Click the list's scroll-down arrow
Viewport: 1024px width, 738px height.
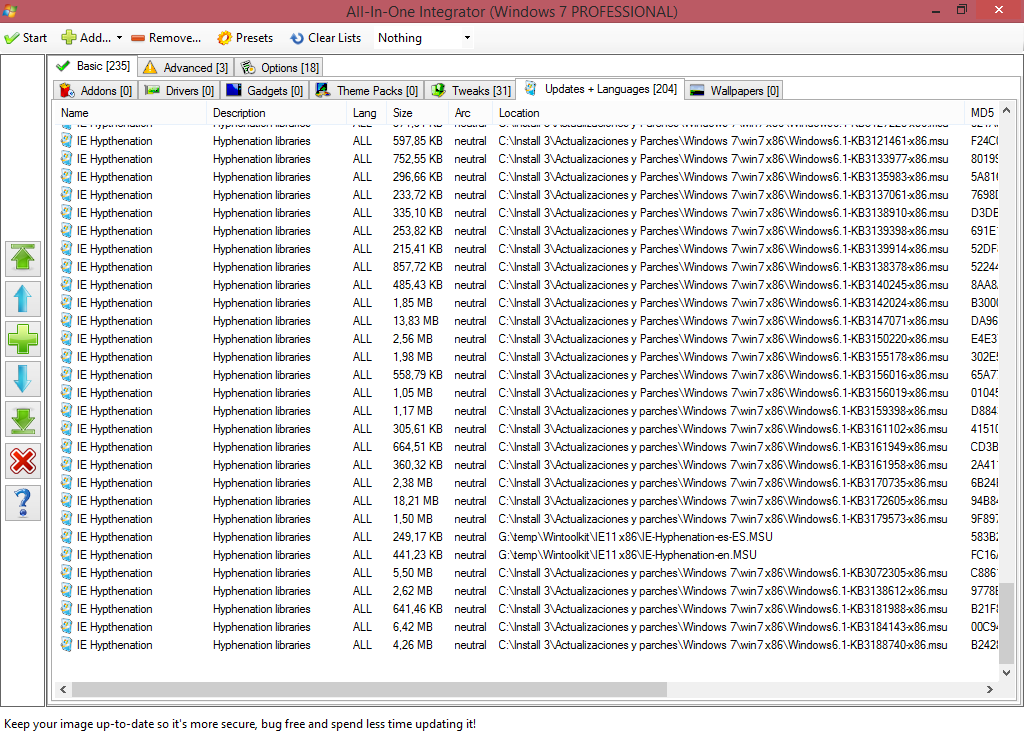tap(1006, 673)
